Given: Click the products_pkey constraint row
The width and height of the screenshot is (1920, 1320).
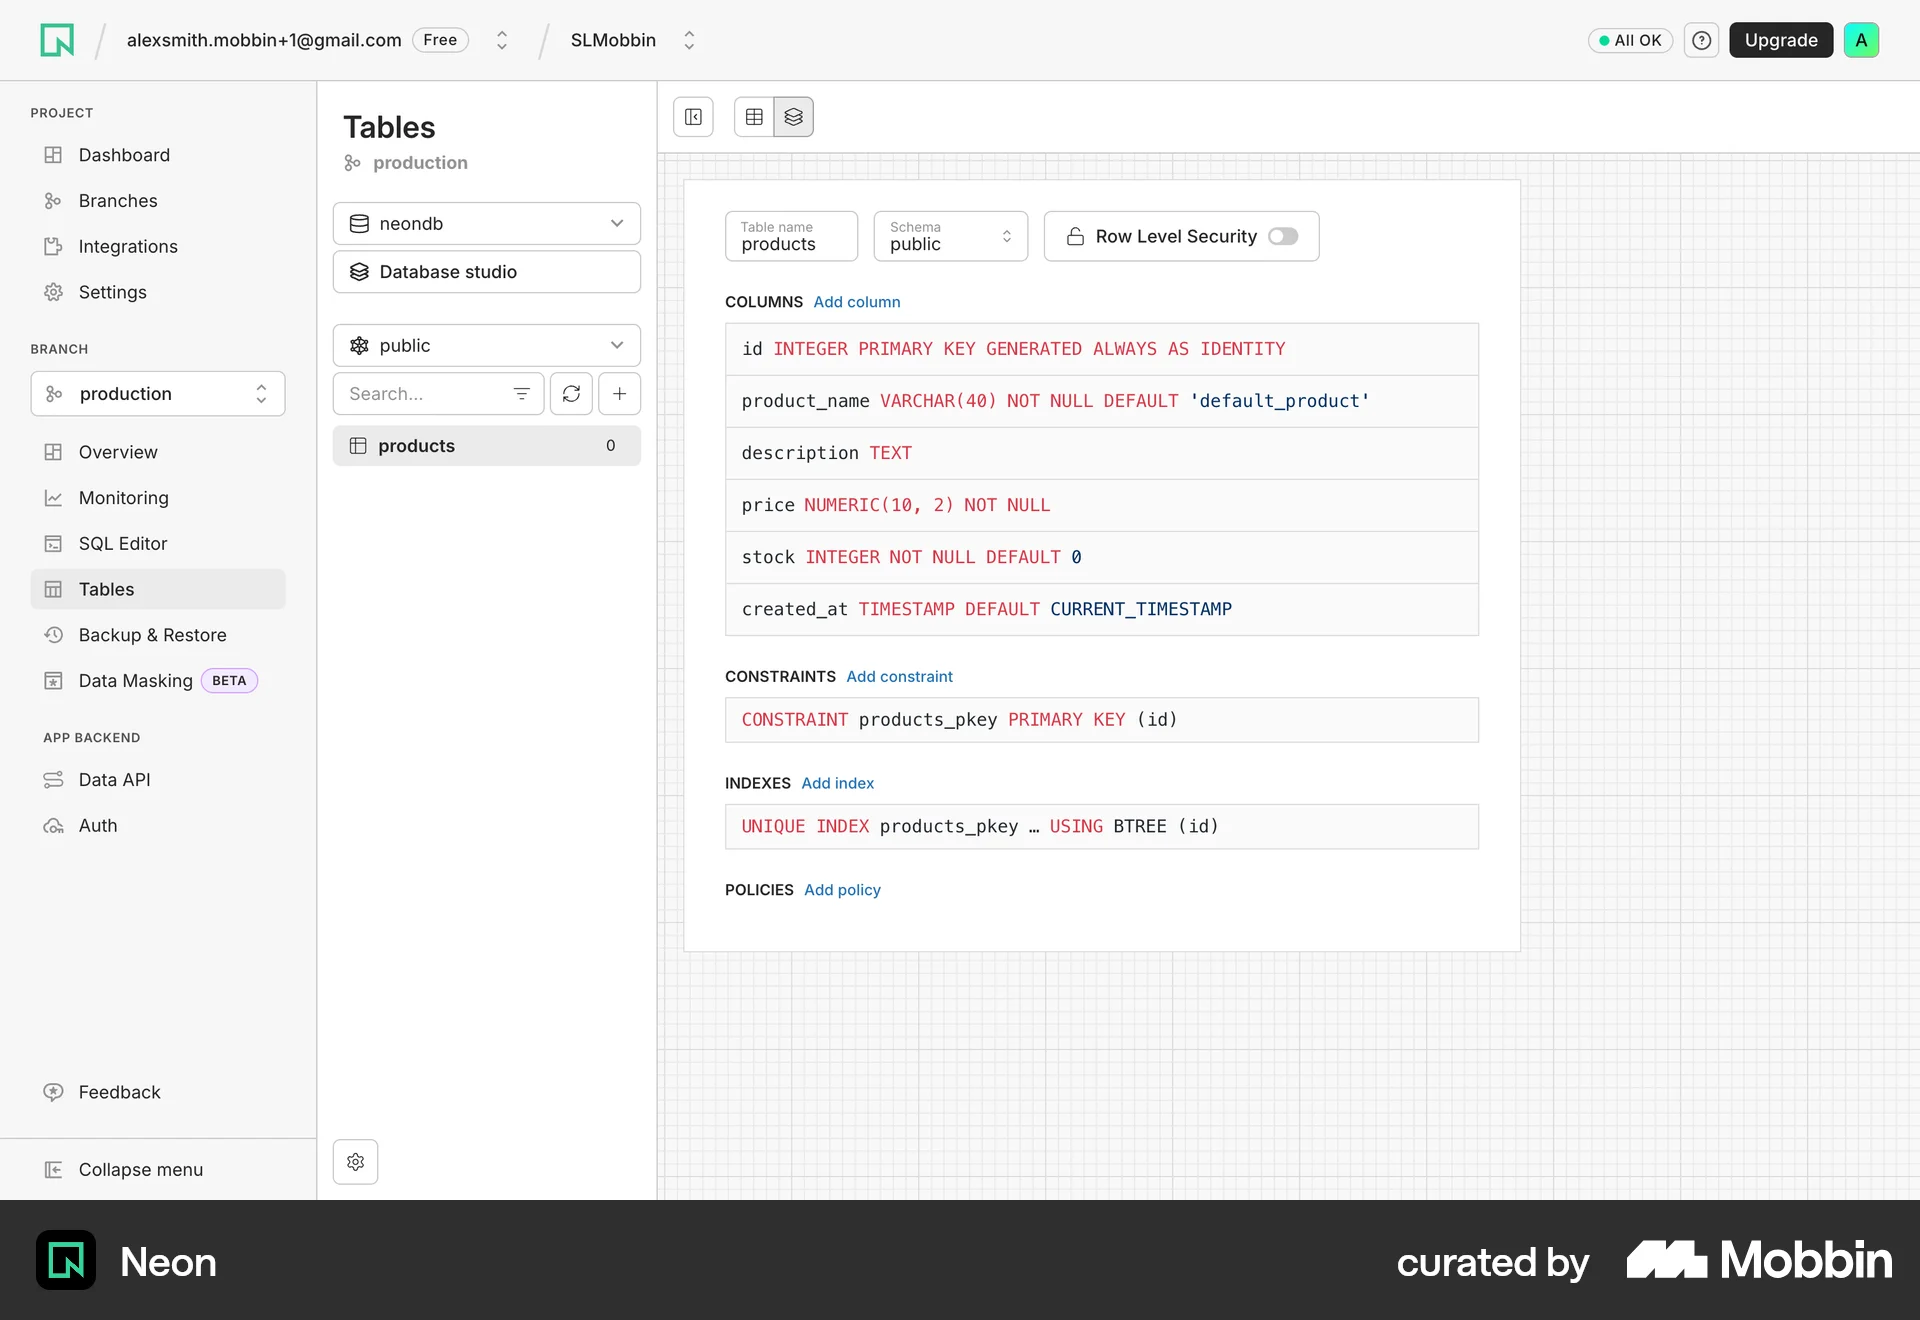Looking at the screenshot, I should pos(1101,720).
